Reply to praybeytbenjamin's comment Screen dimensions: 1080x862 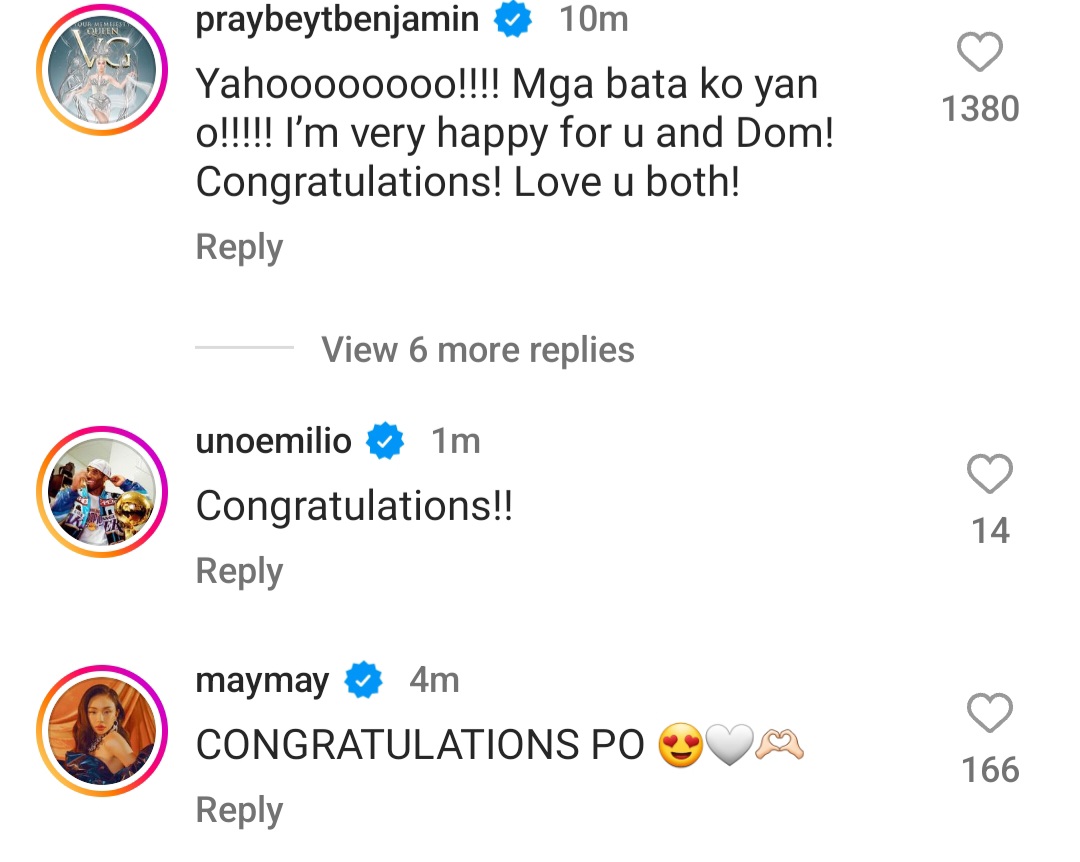pos(239,247)
